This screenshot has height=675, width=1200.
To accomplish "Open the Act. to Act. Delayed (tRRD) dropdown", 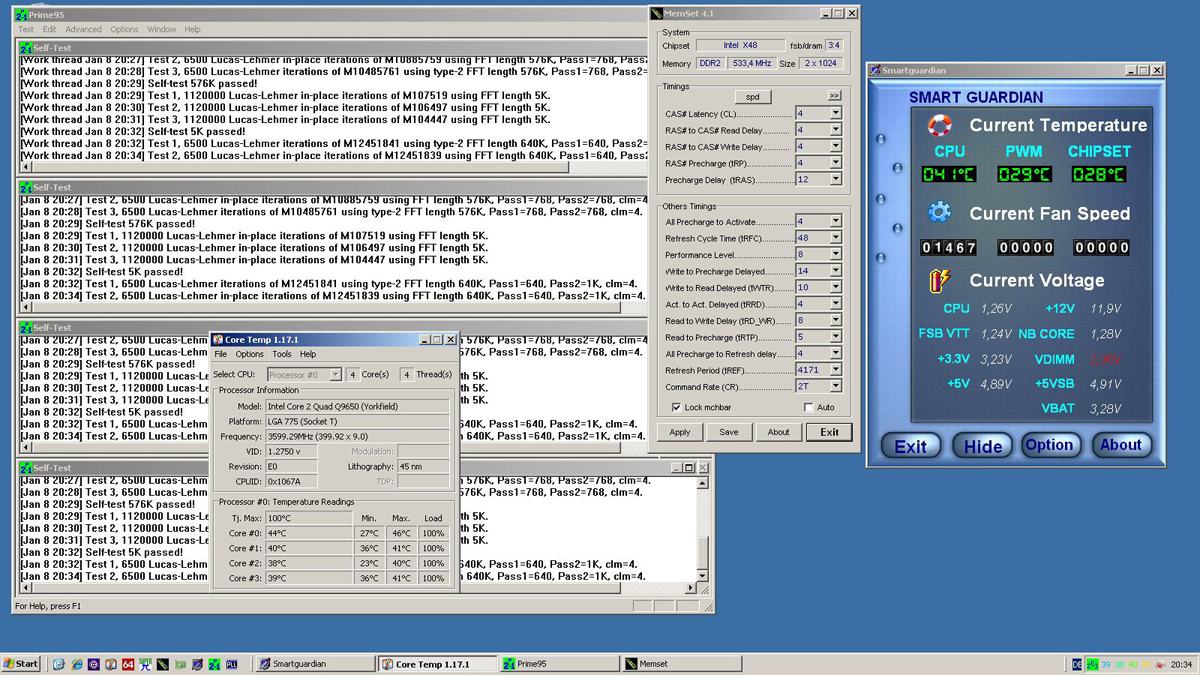I will 835,304.
